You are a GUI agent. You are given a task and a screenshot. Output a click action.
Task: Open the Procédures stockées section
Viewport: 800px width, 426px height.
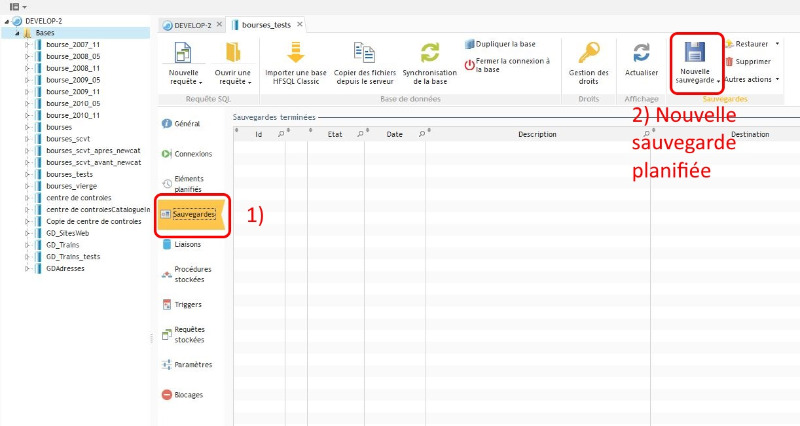click(187, 274)
